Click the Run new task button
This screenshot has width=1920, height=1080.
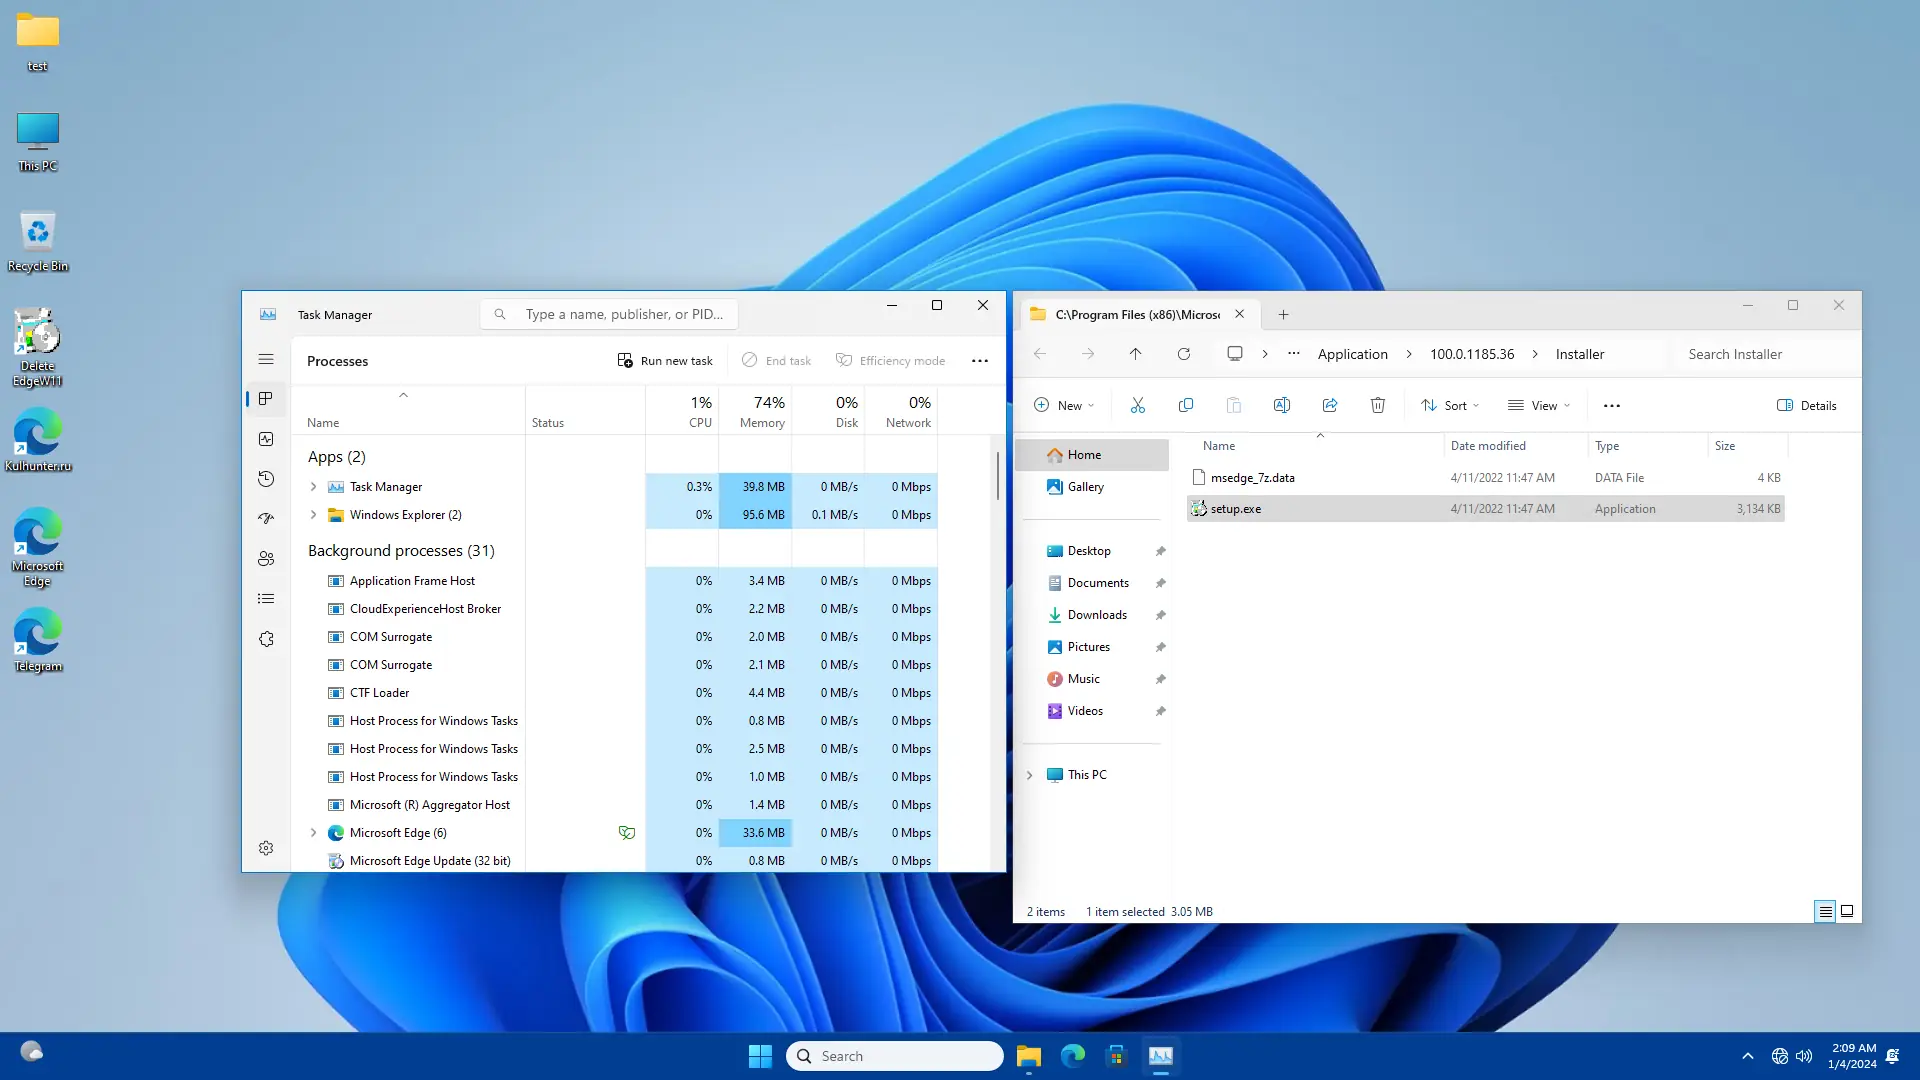[665, 361]
